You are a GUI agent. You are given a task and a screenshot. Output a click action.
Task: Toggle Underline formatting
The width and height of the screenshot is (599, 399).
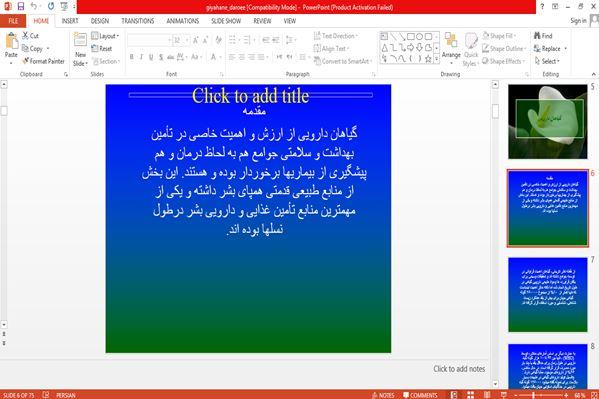coord(151,57)
